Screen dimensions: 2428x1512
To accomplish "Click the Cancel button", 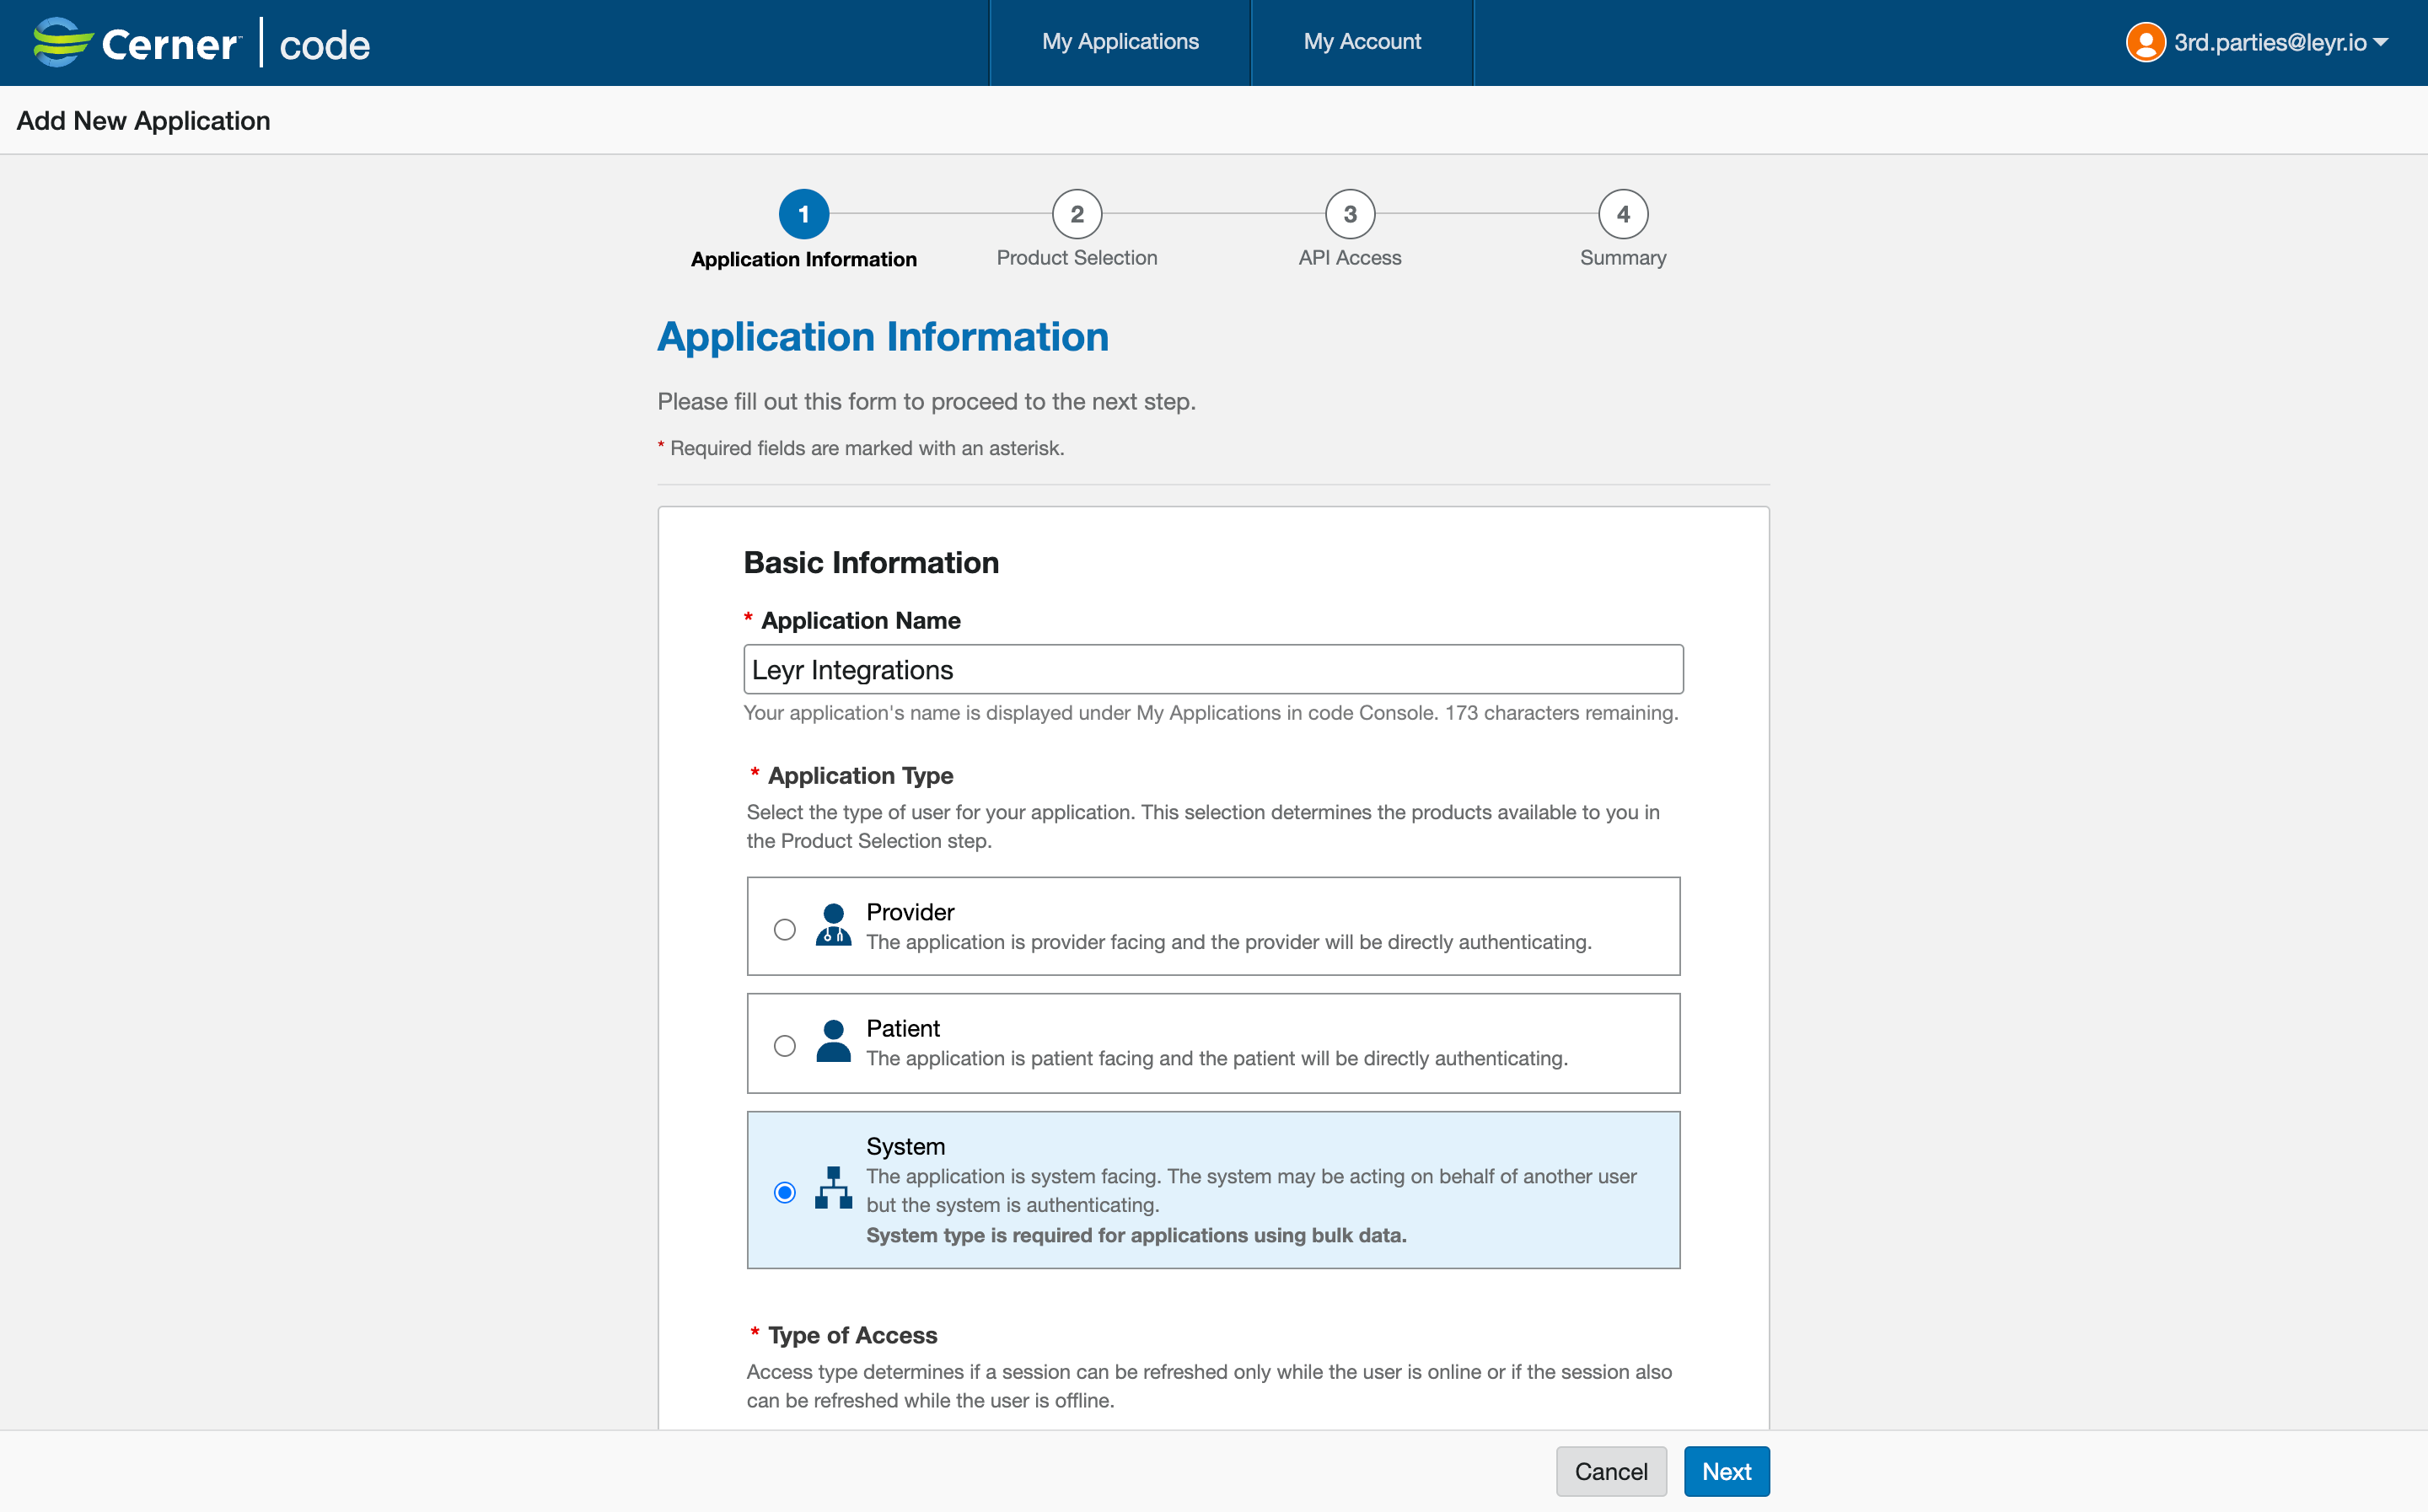I will pyautogui.click(x=1611, y=1471).
